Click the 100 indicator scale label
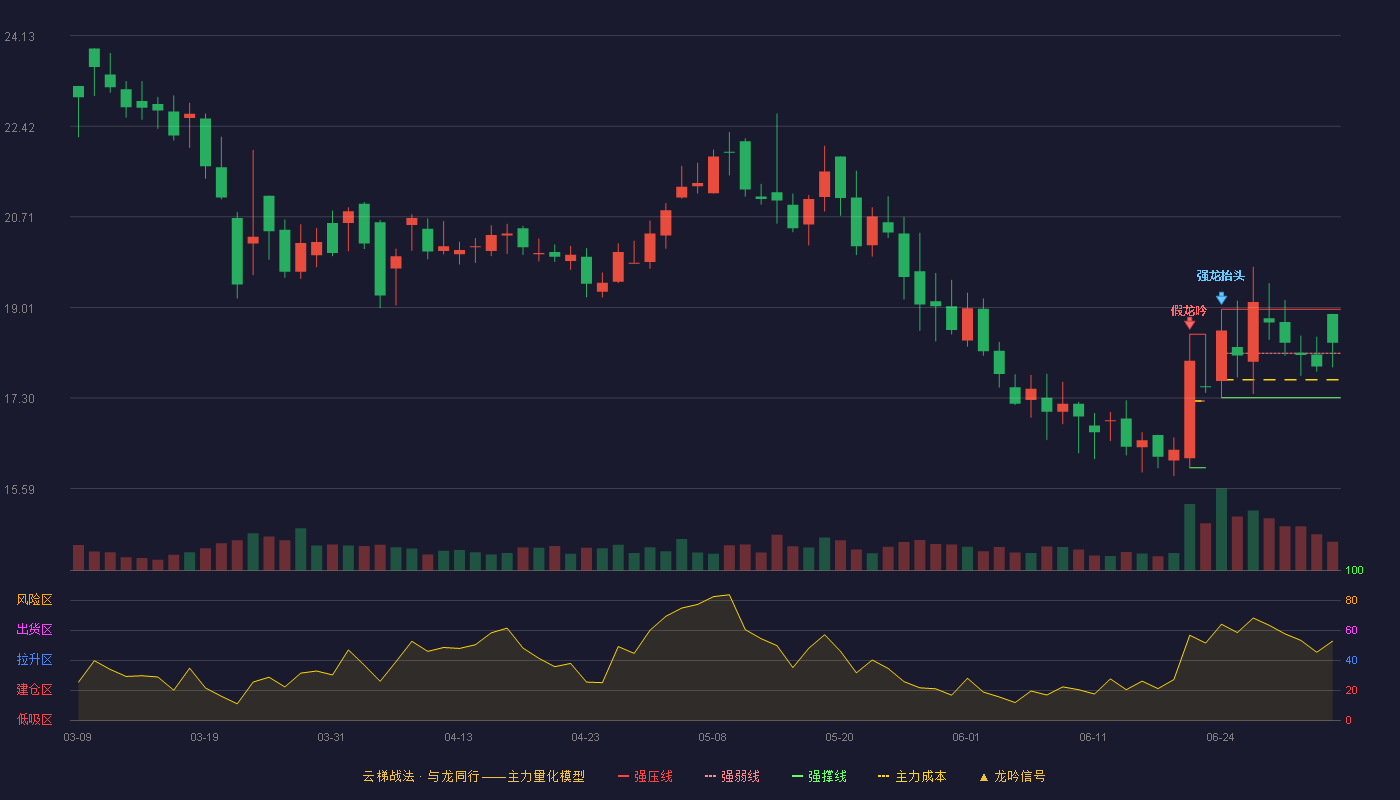Screen dimensions: 1400x800 [x=1353, y=570]
